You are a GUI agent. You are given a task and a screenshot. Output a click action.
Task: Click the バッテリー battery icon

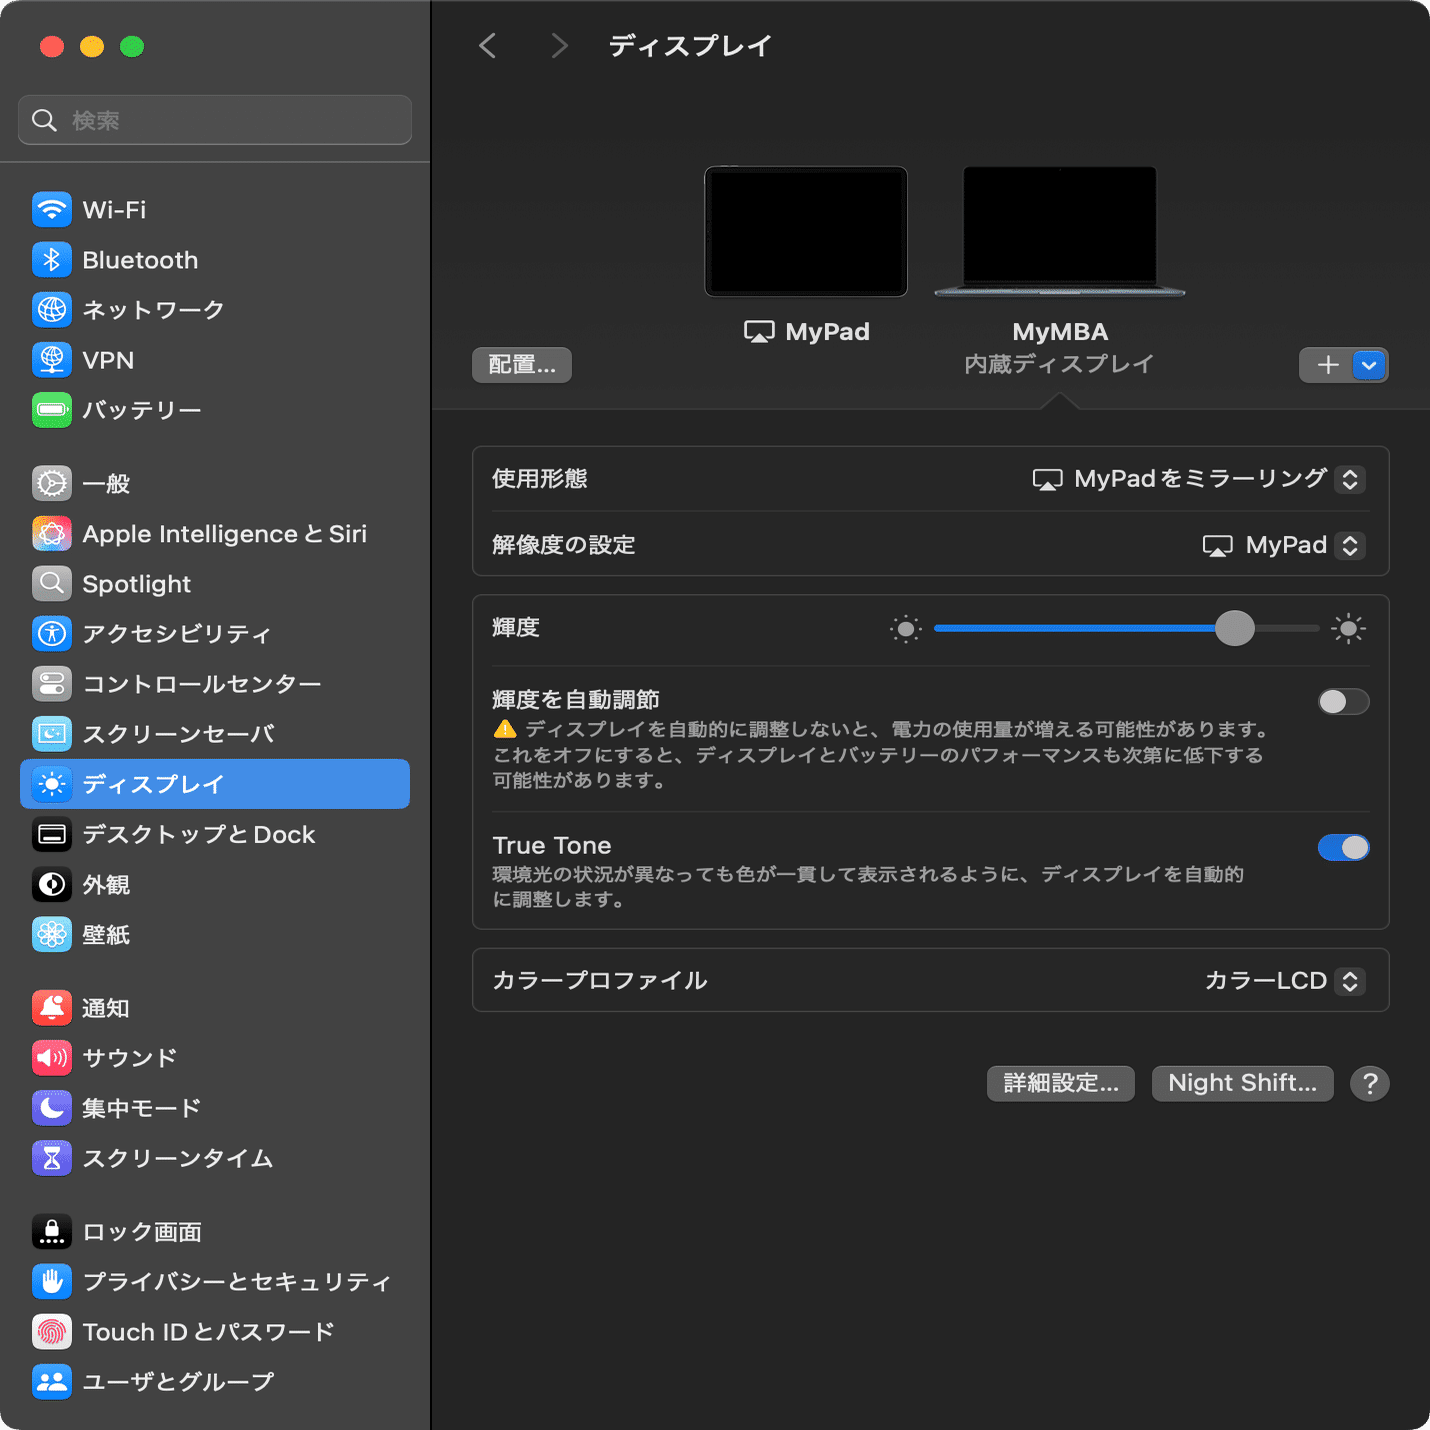tap(51, 409)
